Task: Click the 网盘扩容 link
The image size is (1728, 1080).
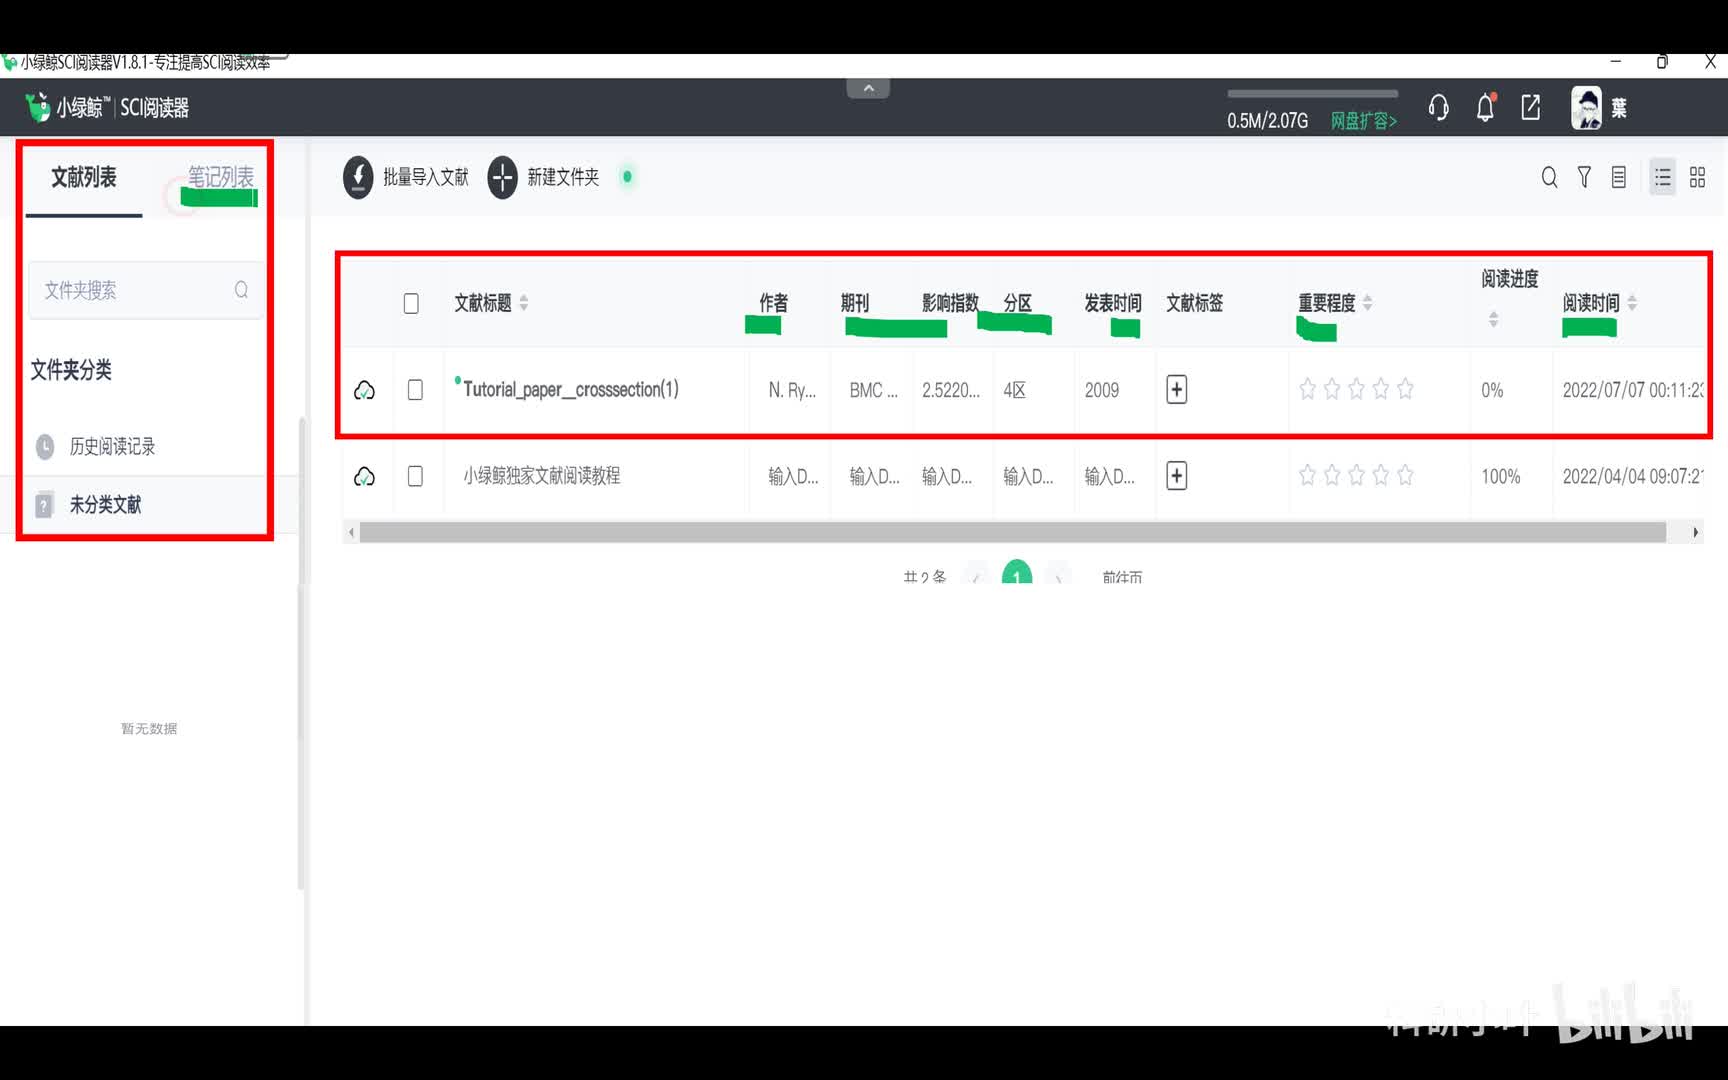Action: (1363, 121)
